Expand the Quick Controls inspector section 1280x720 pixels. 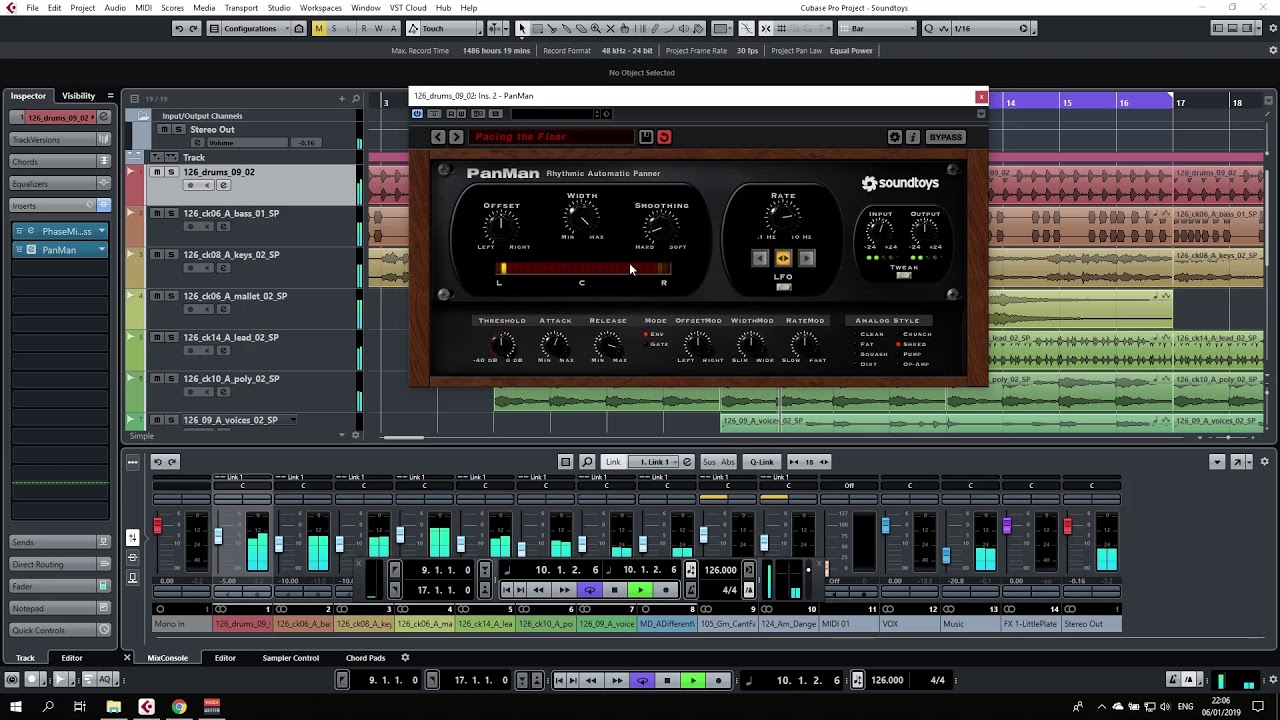pyautogui.click(x=60, y=630)
